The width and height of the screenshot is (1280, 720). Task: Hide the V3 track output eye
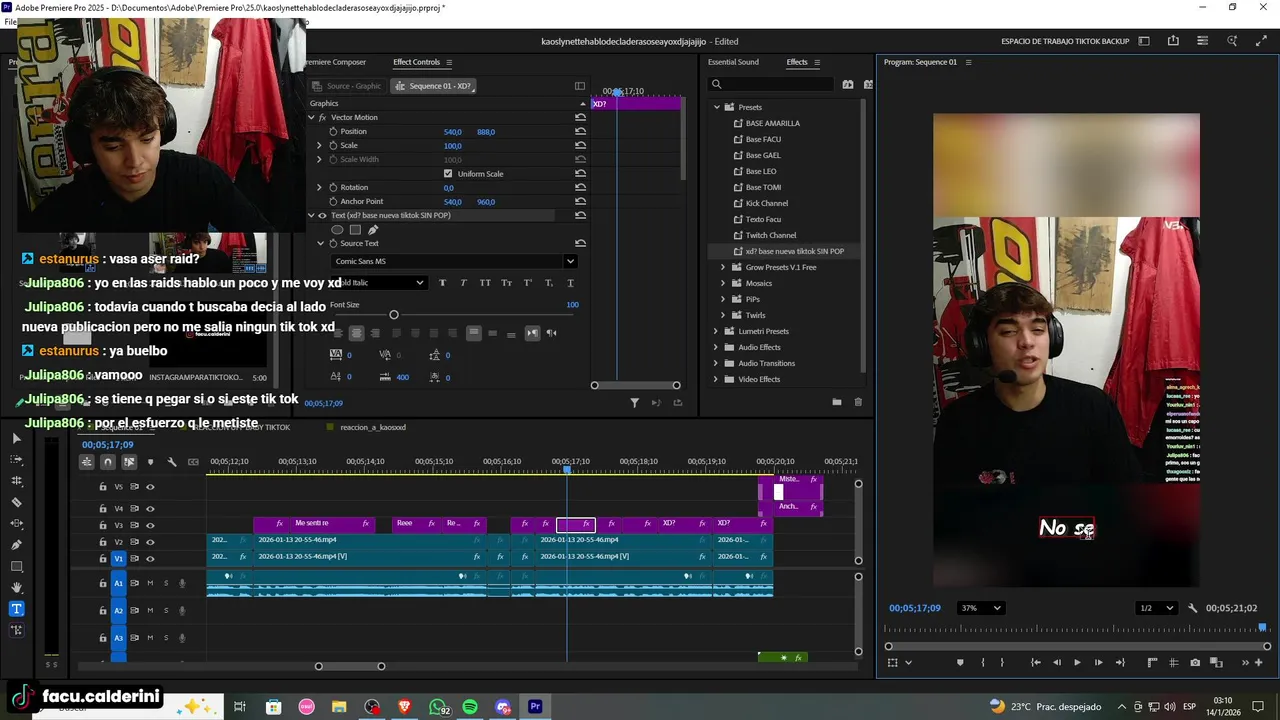pos(150,525)
